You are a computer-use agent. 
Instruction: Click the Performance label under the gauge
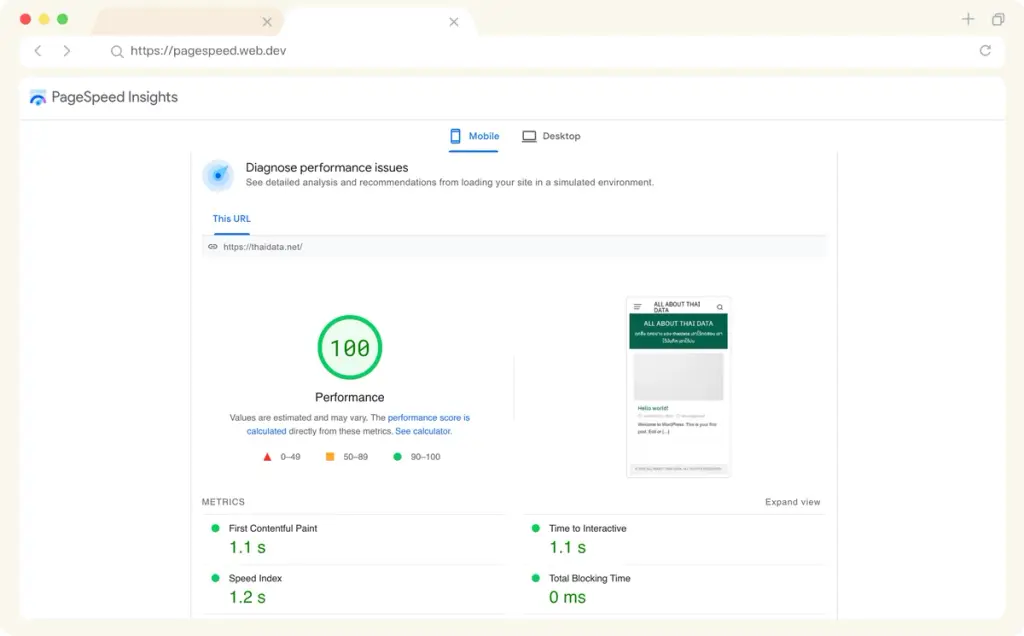(x=349, y=397)
